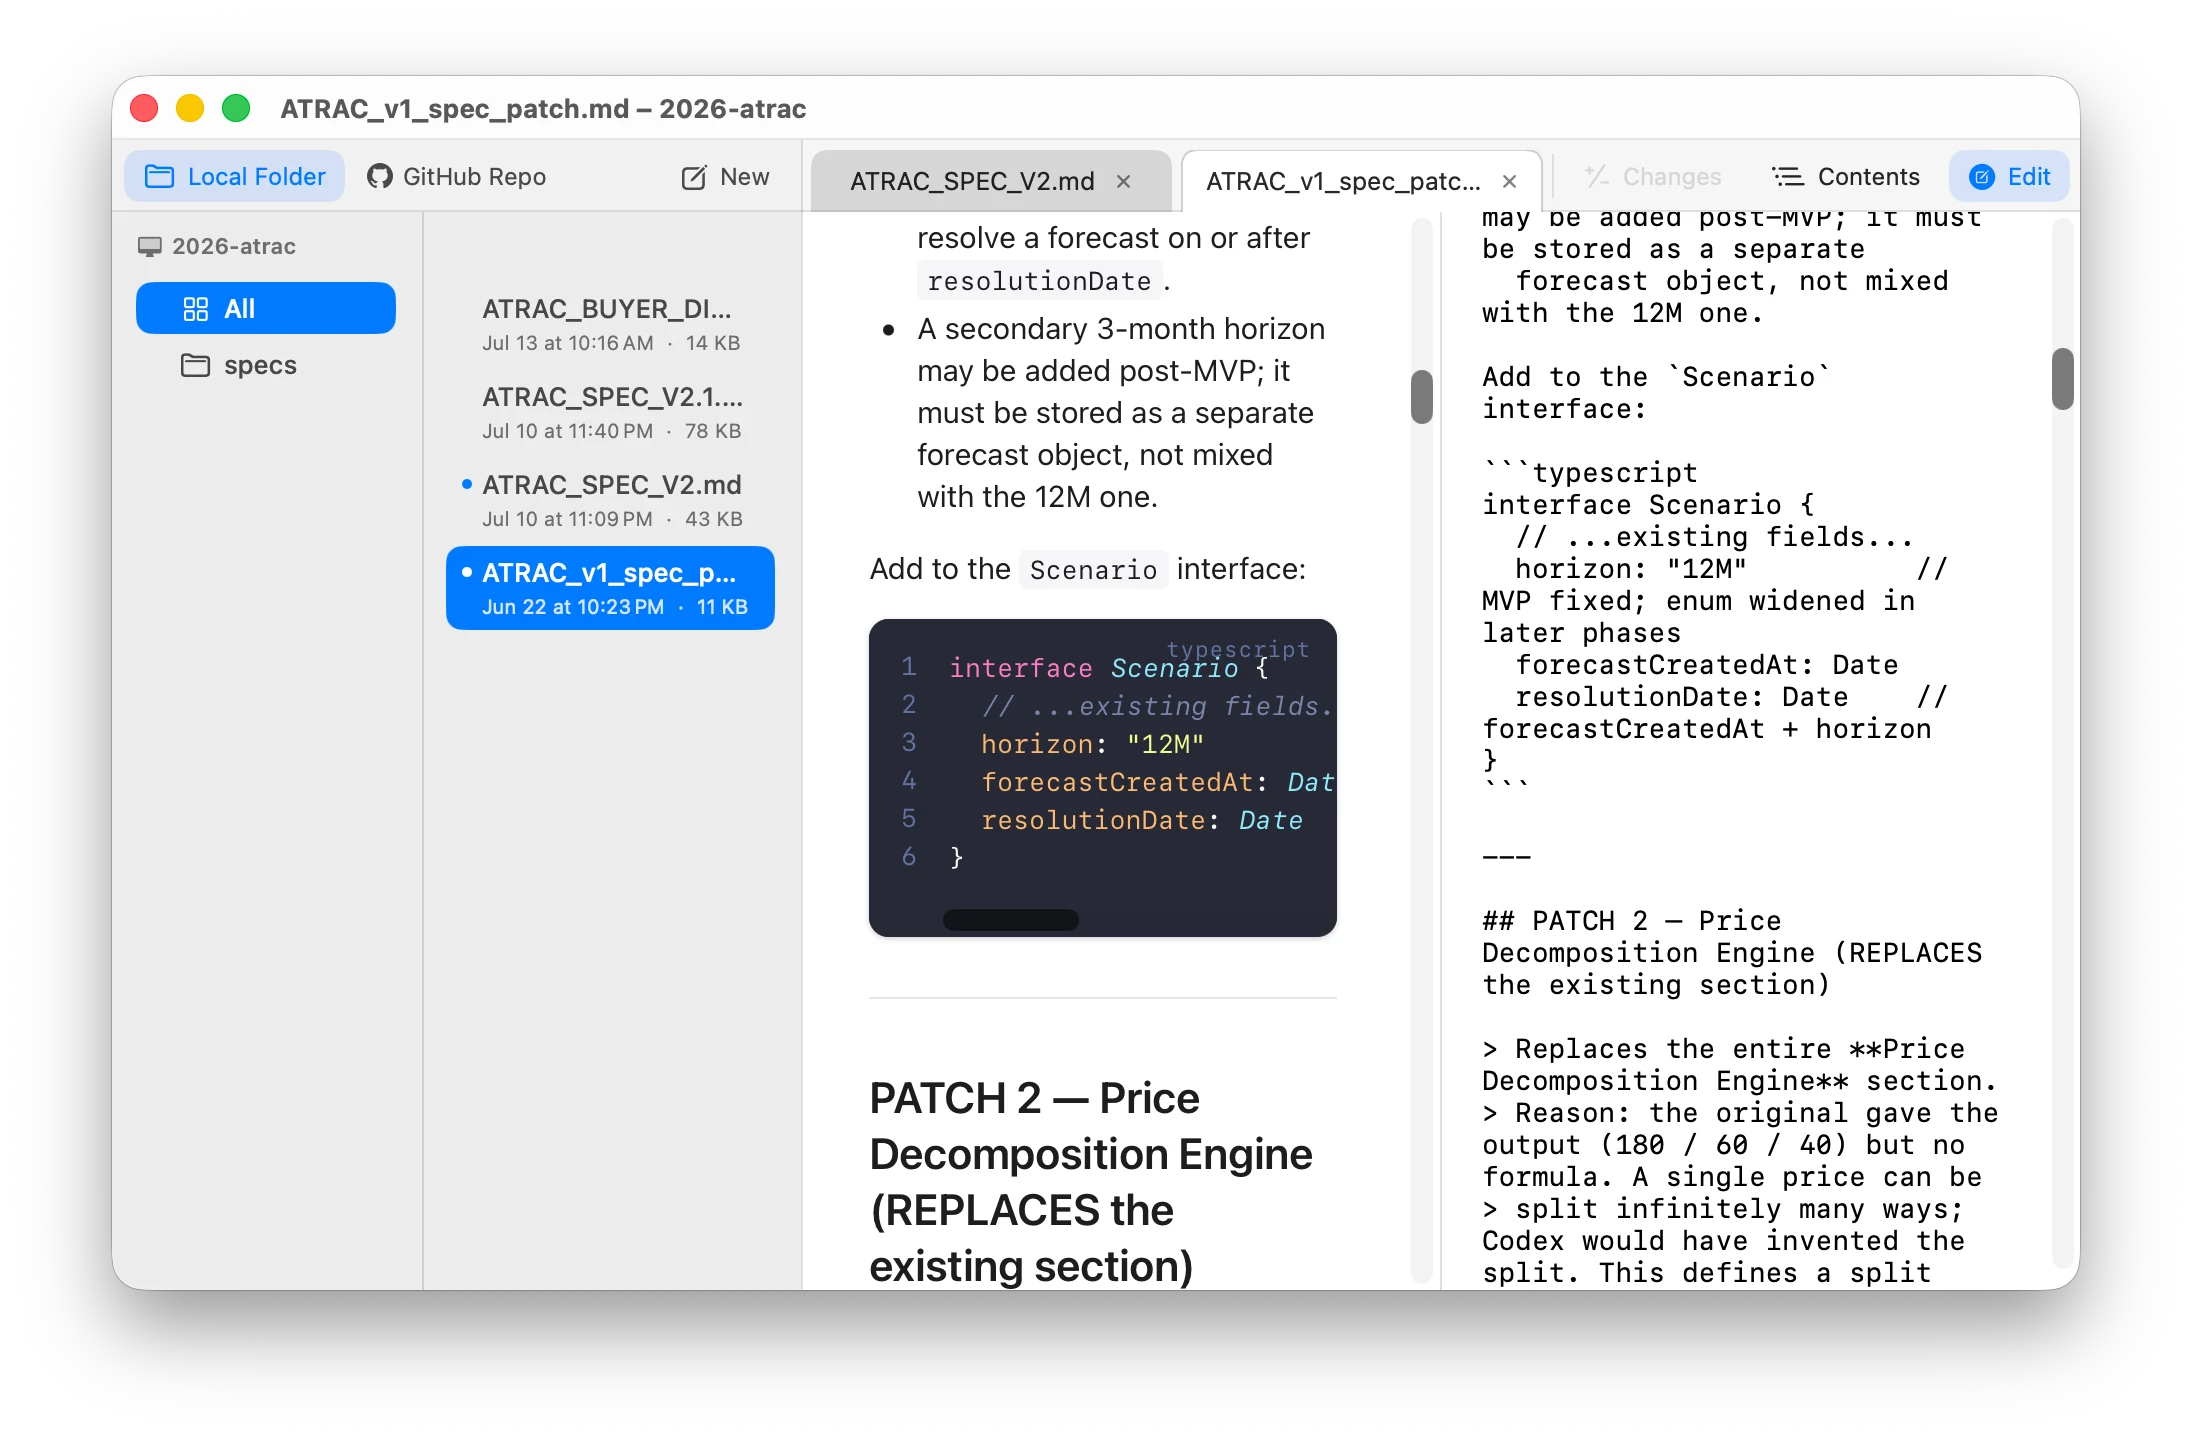Open ATRAC_SPEC_V2.1.... file
Screen dimensions: 2192x1438
pyautogui.click(x=610, y=412)
